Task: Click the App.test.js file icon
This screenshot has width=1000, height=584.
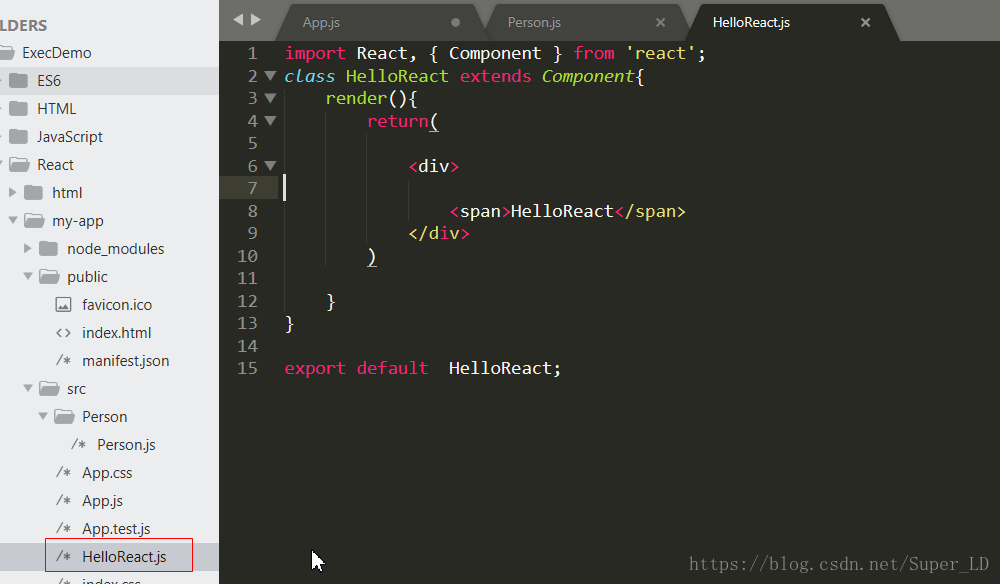Action: pos(63,529)
